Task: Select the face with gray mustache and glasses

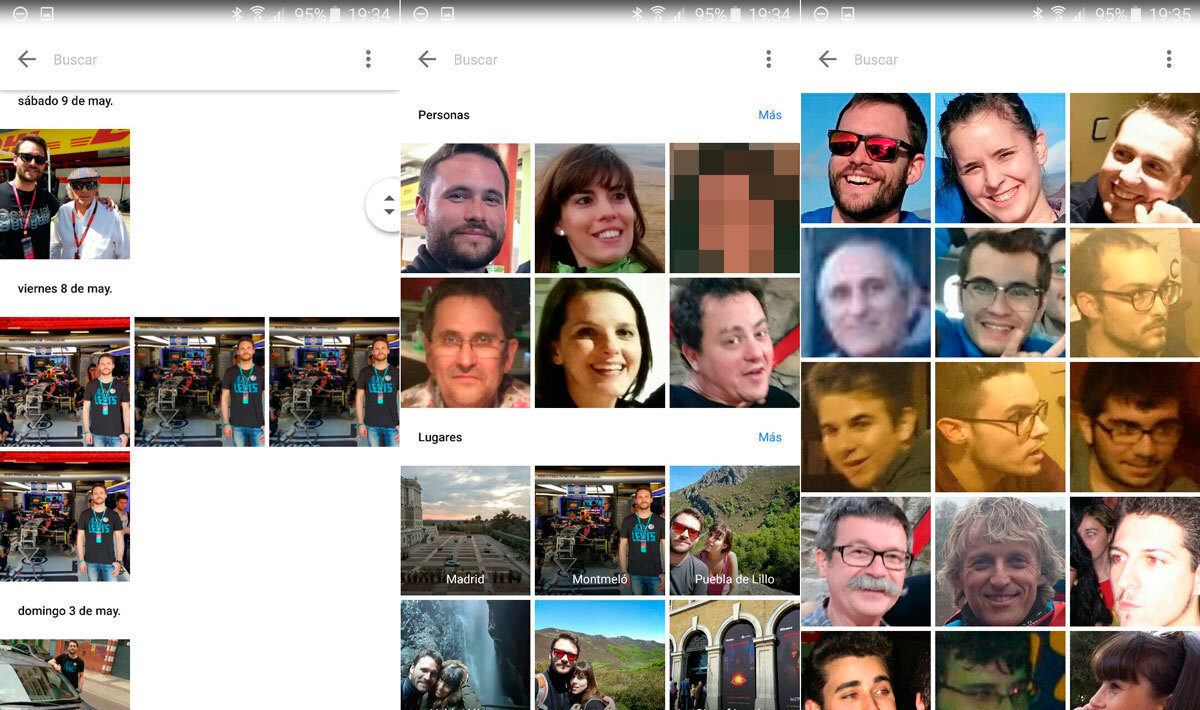Action: (865, 561)
